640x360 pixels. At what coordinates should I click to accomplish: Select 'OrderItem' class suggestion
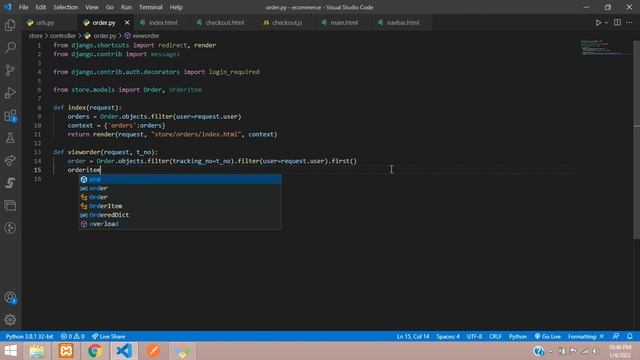click(180, 206)
